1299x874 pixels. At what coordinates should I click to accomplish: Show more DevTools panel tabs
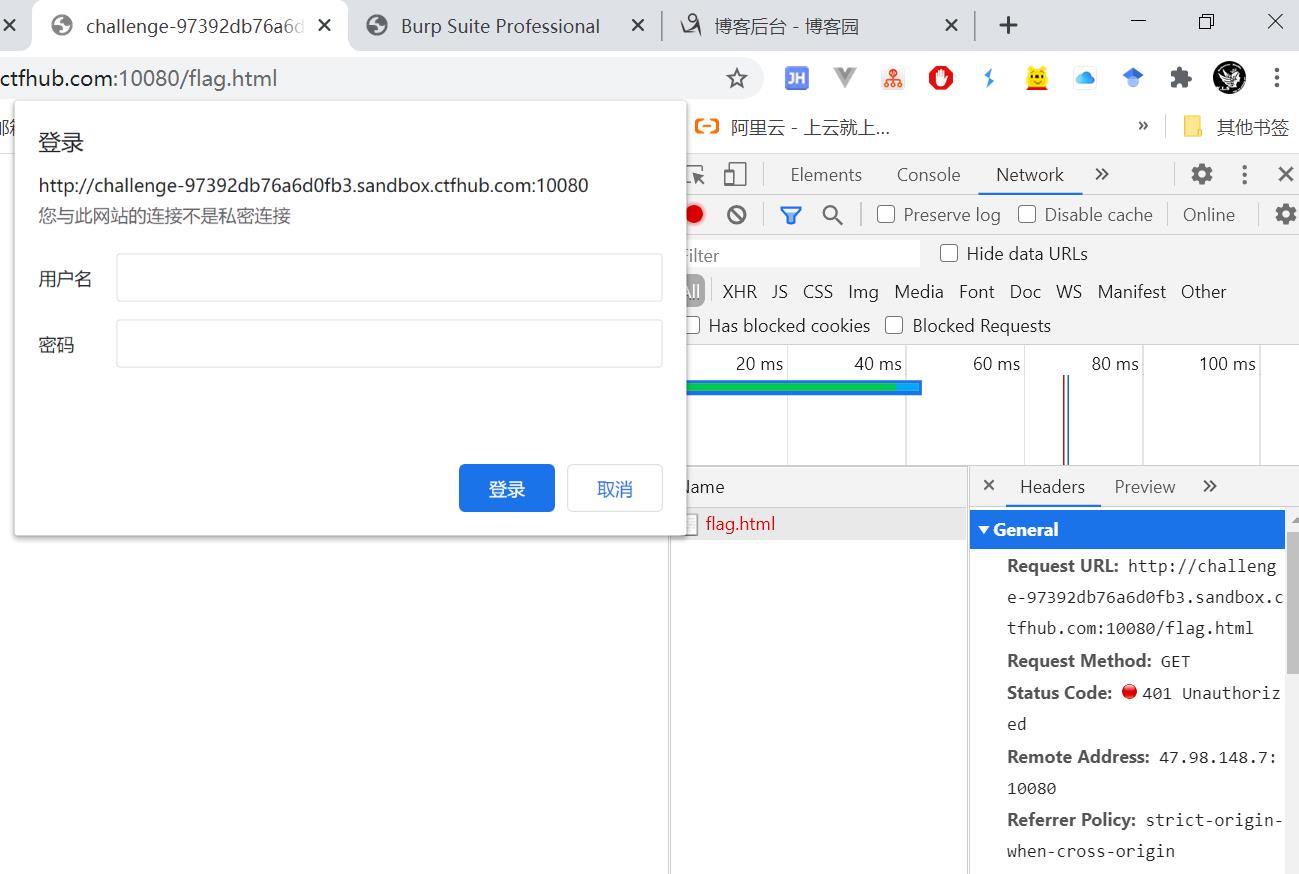click(x=1102, y=174)
